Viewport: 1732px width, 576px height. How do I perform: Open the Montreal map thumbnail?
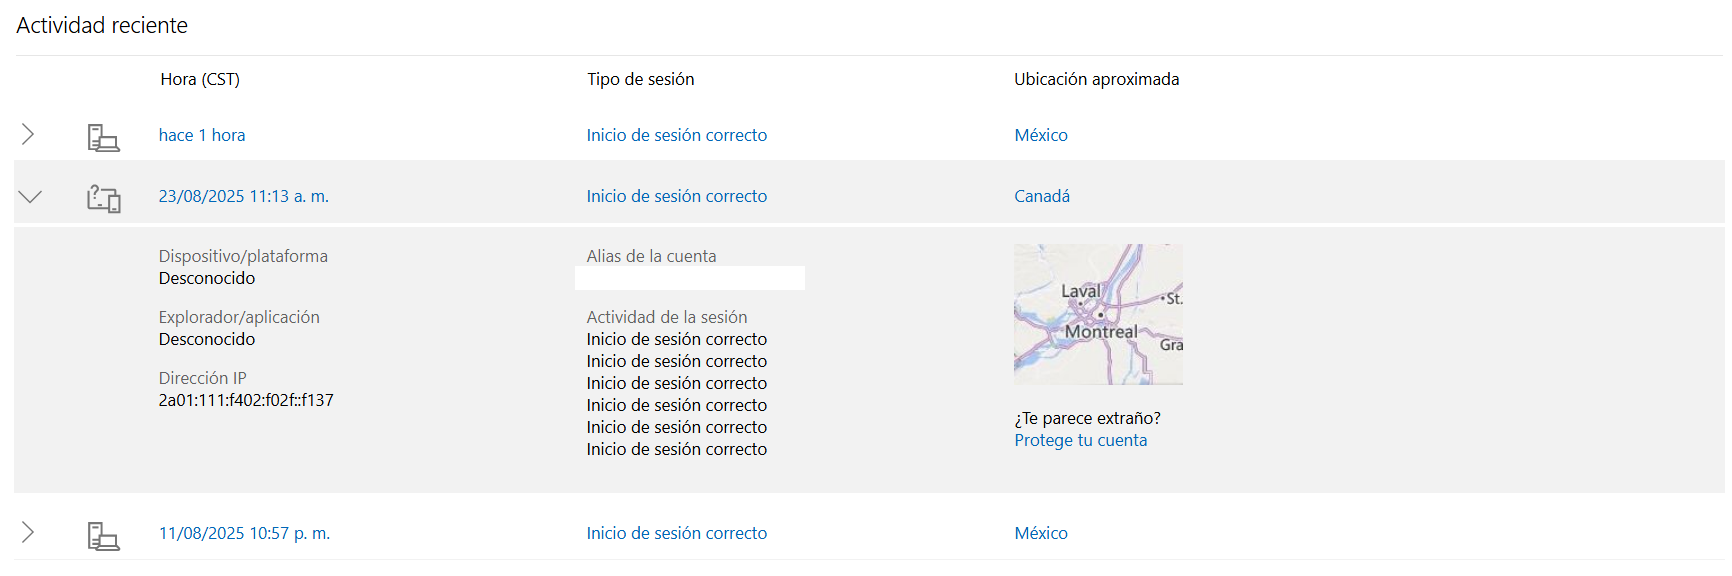tap(1098, 314)
